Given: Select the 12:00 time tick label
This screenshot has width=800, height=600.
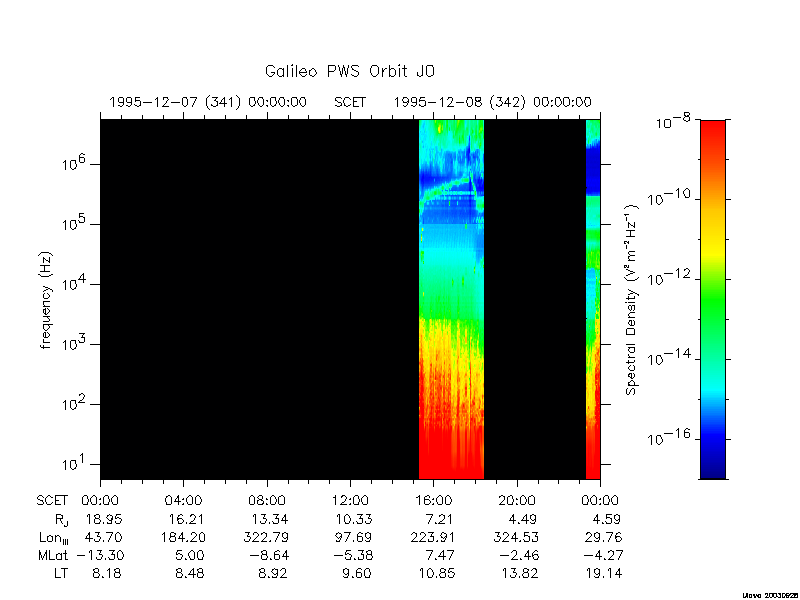Looking at the screenshot, I should pos(350,501).
